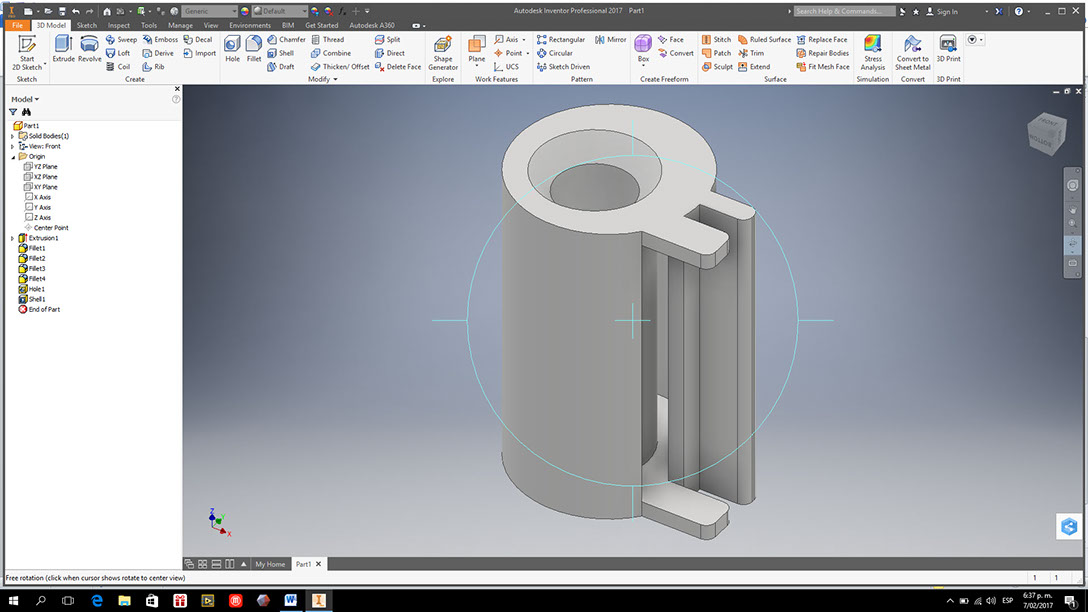Switch to the Inspect ribbon tab
This screenshot has height=612, width=1088.
(119, 25)
